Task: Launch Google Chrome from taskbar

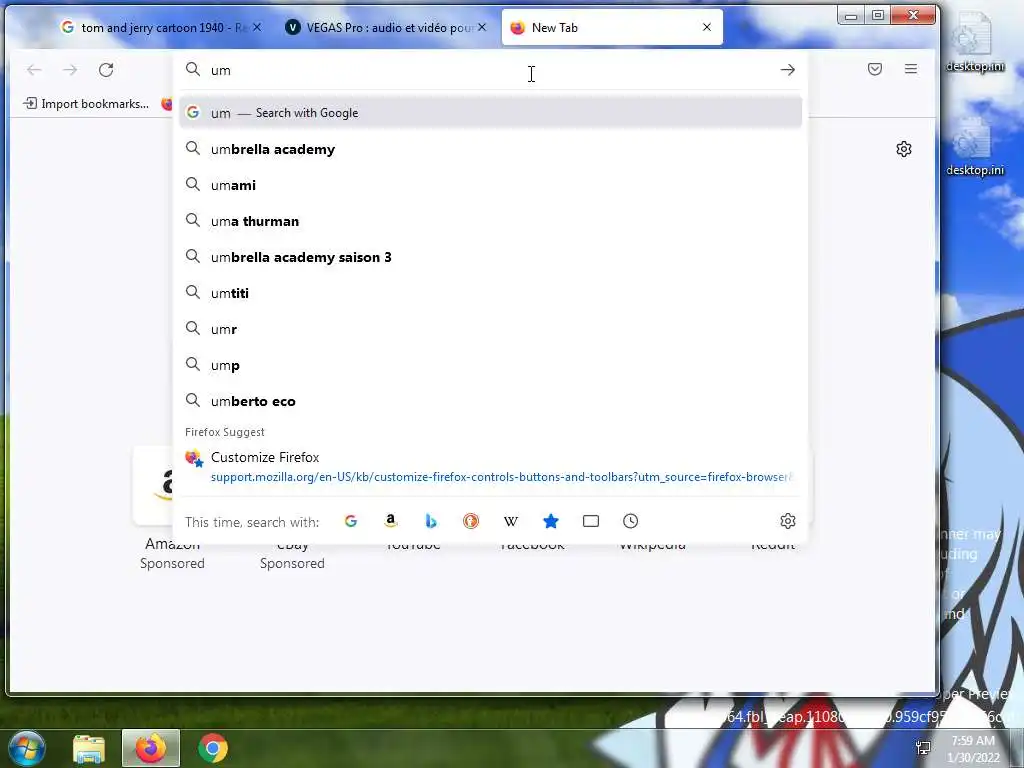Action: coord(213,748)
